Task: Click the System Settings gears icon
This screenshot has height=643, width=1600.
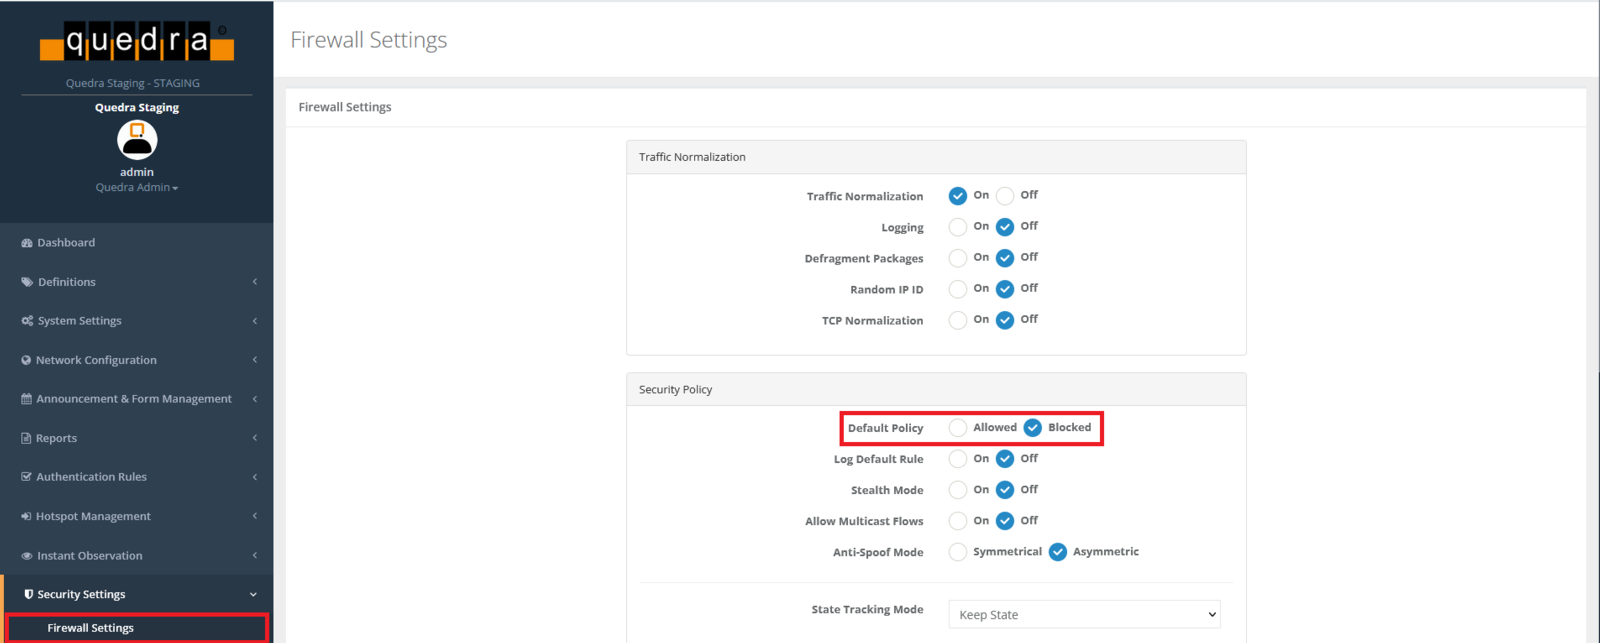Action: [x=27, y=321]
